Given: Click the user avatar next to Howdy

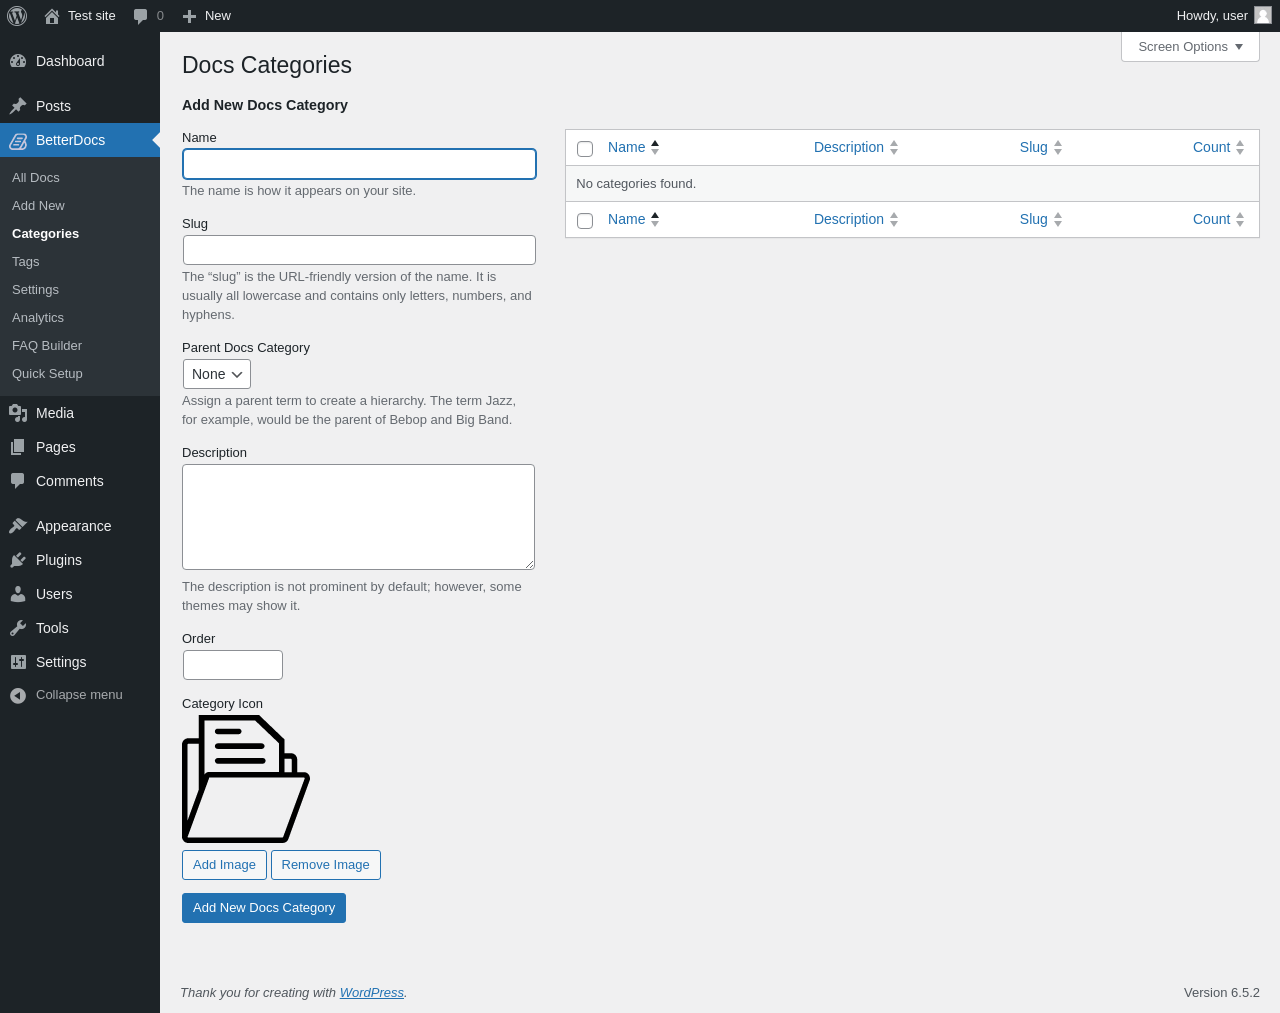Looking at the screenshot, I should 1263,15.
